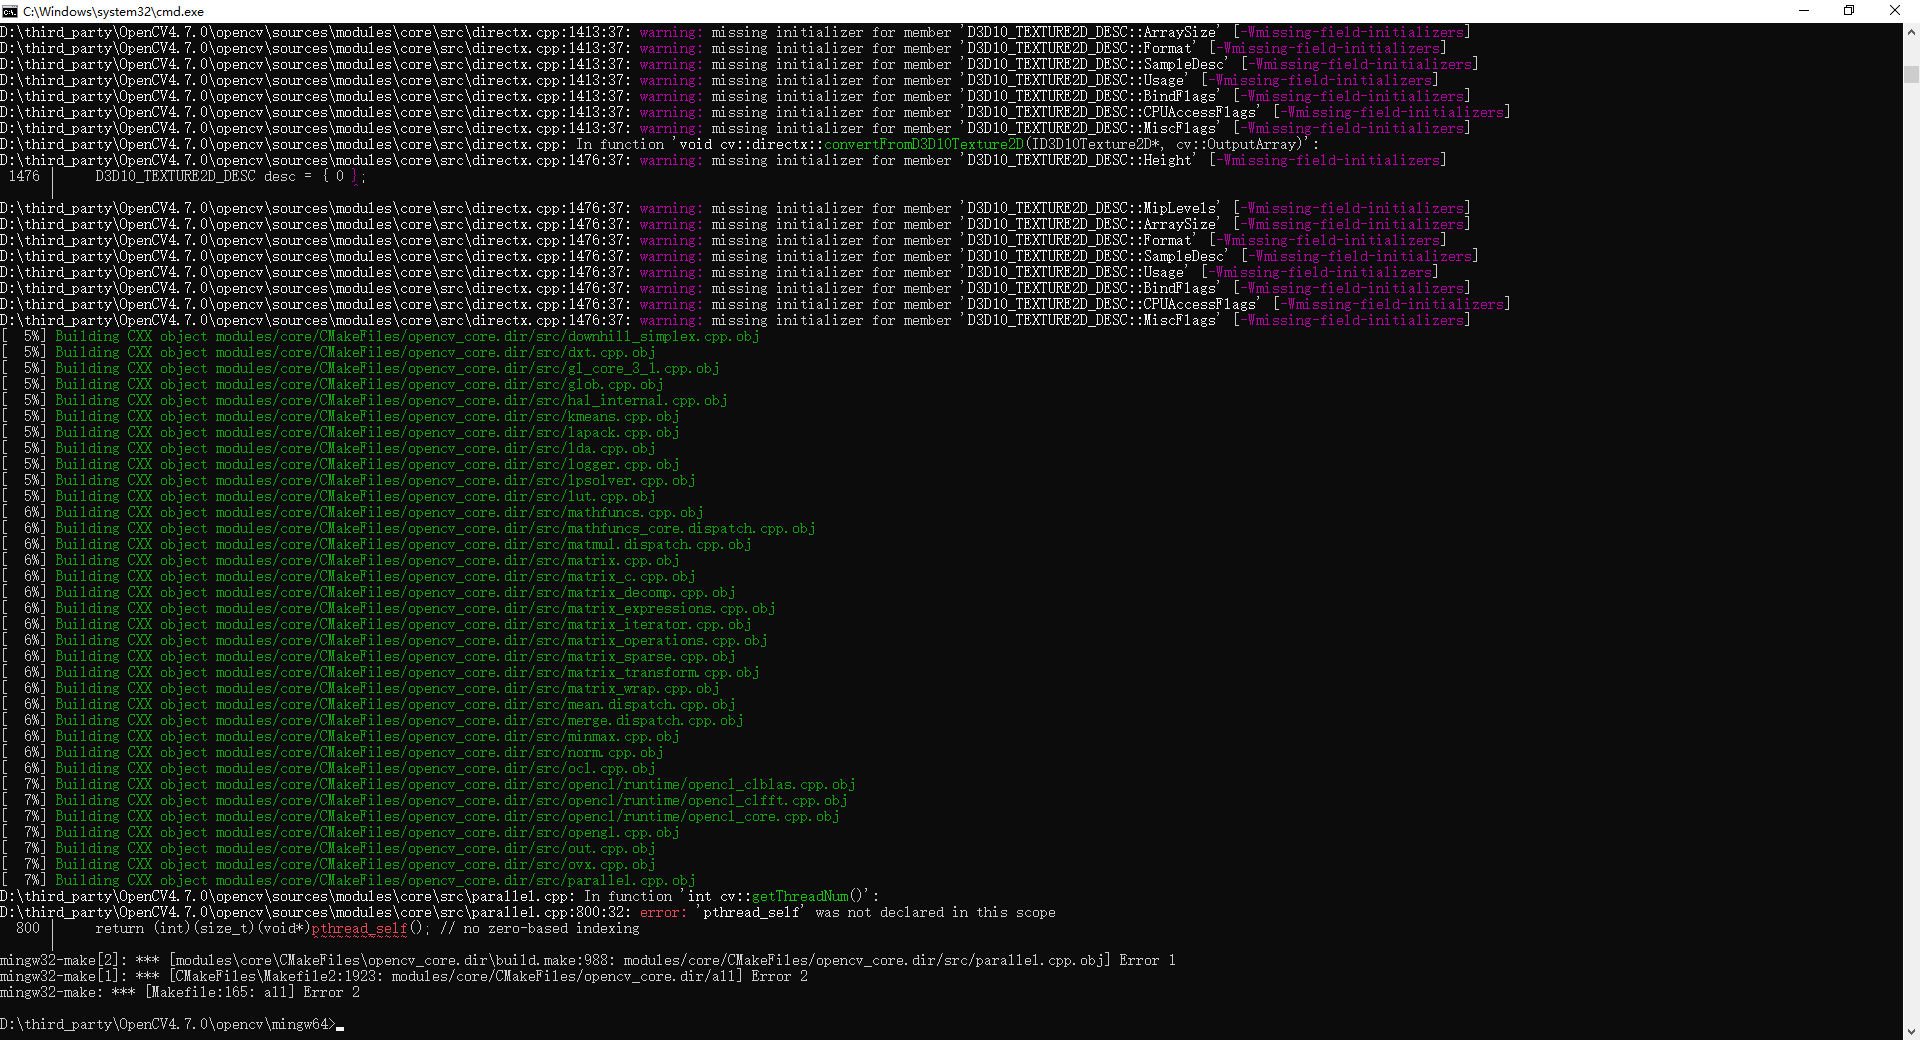Click the build line for dxt.cpp.obj
The height and width of the screenshot is (1040, 1920).
pyautogui.click(x=328, y=352)
